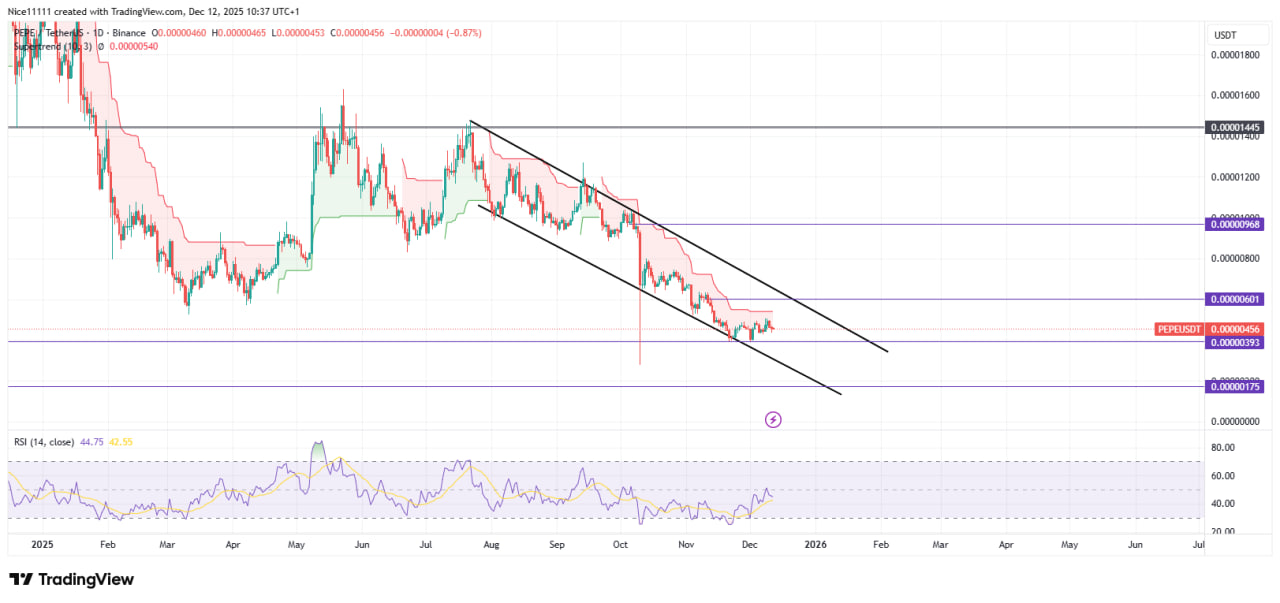The width and height of the screenshot is (1280, 603).
Task: Click the 0.00001800 price axis value
Action: pos(1236,55)
